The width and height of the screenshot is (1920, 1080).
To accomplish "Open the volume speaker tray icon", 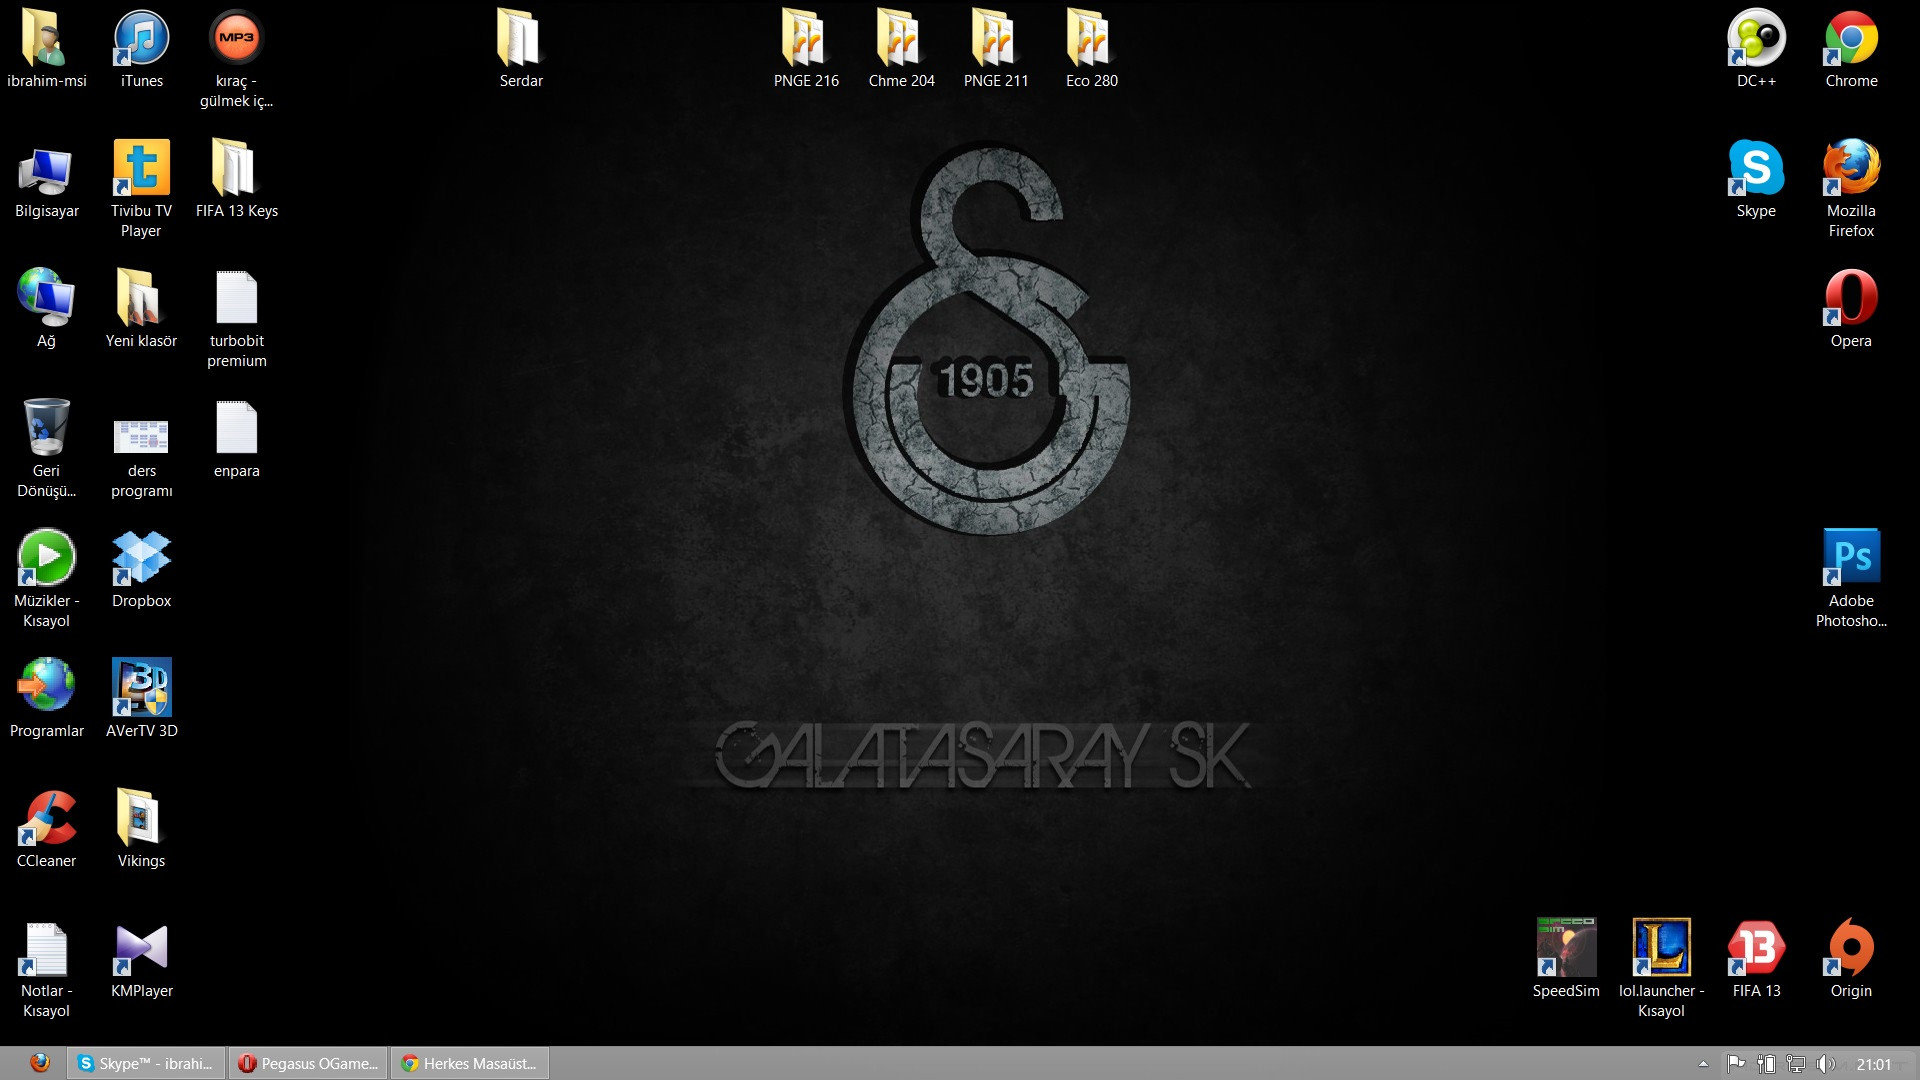I will (1826, 1064).
